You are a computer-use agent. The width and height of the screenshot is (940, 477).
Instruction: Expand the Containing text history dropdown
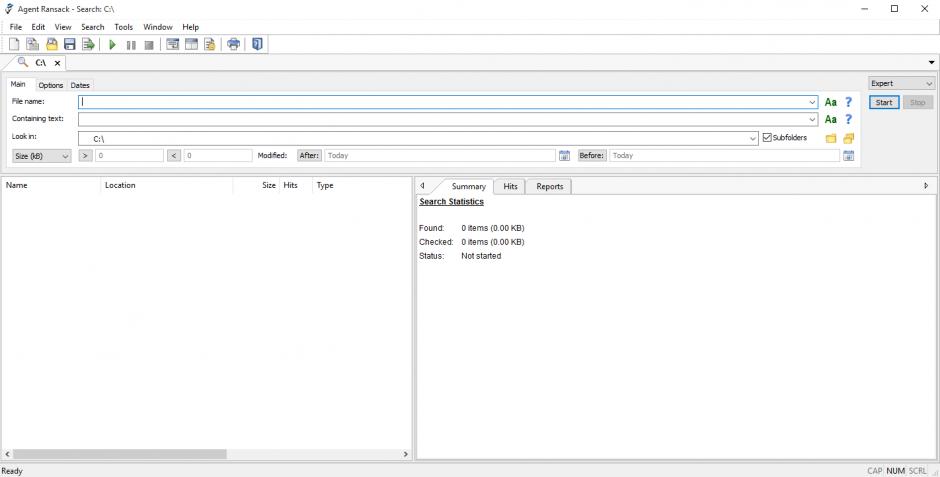(x=812, y=119)
